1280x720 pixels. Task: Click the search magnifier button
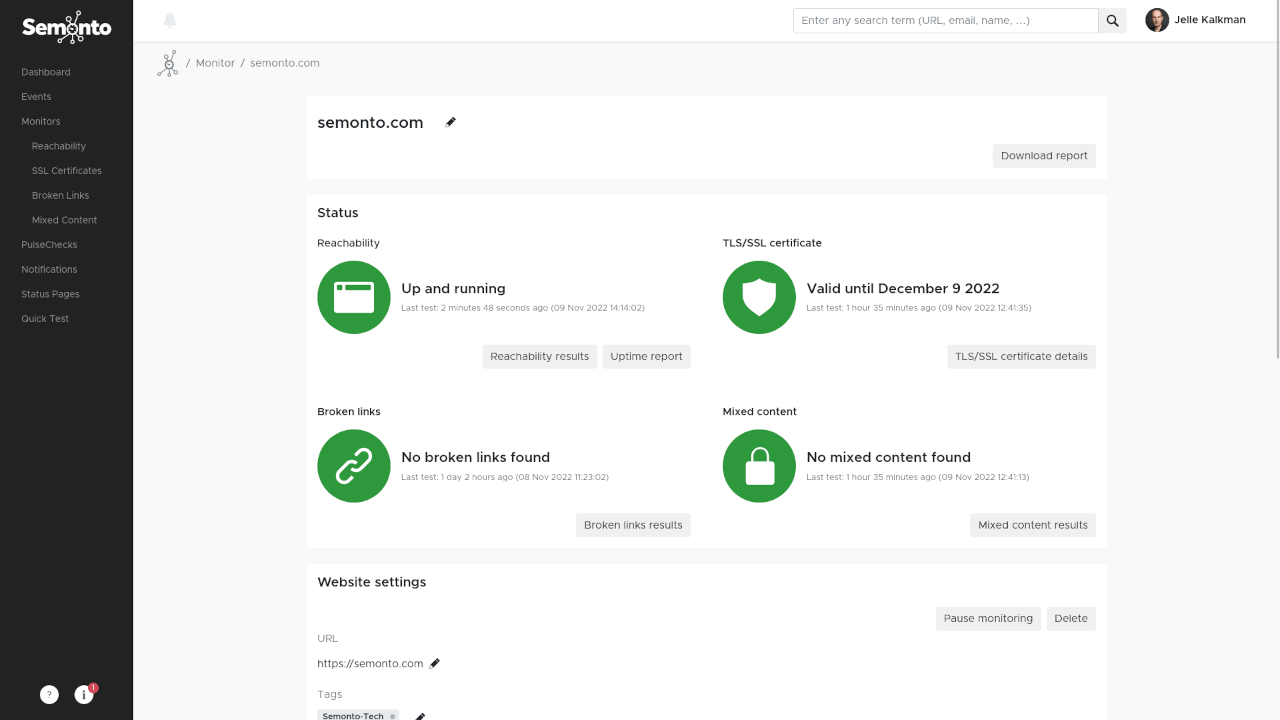pos(1112,21)
